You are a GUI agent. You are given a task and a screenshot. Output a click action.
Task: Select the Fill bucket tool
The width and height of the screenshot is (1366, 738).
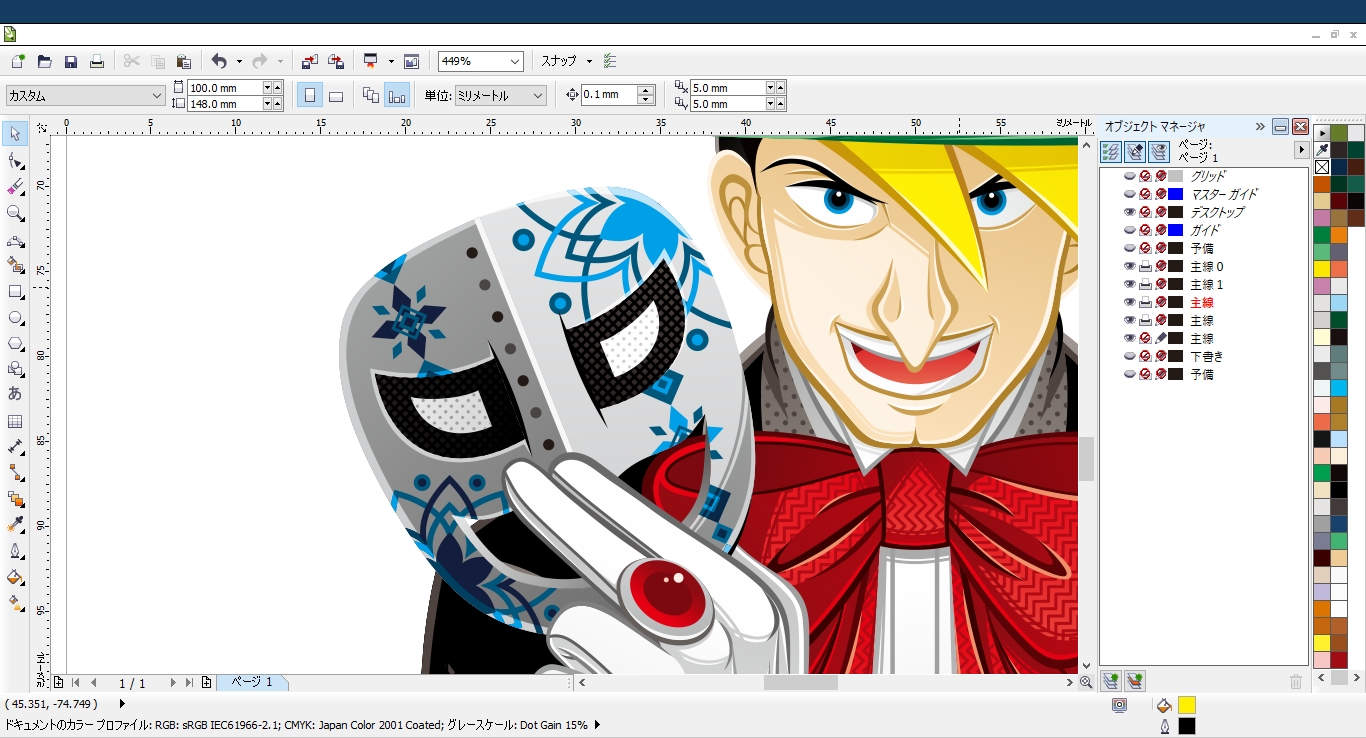coord(15,577)
